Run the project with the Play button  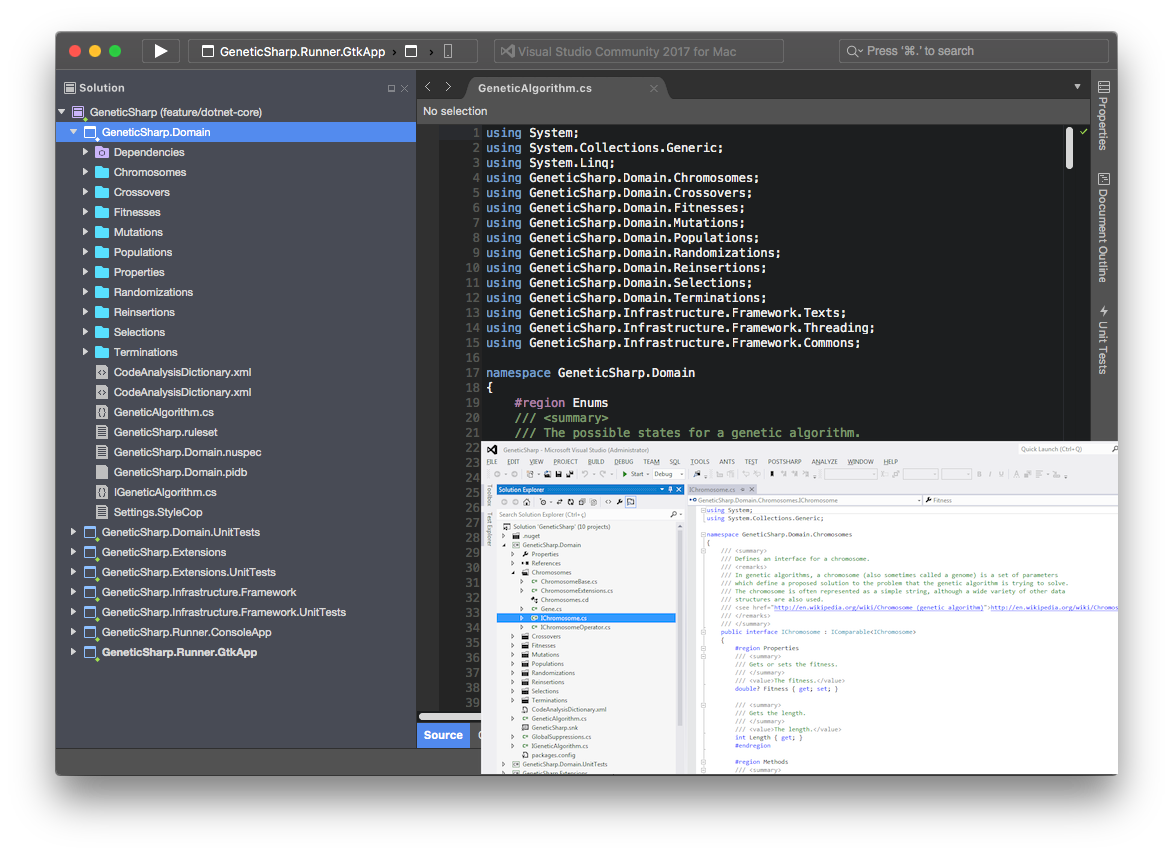click(x=161, y=51)
